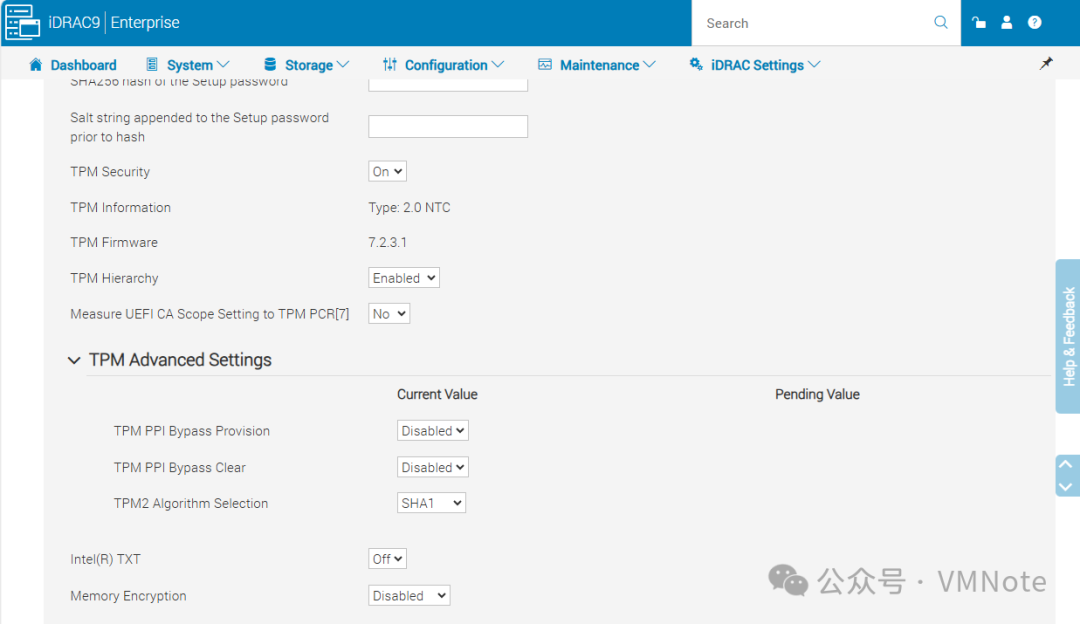Open the Intel(R) TXT dropdown
This screenshot has width=1080, height=624.
(x=387, y=559)
